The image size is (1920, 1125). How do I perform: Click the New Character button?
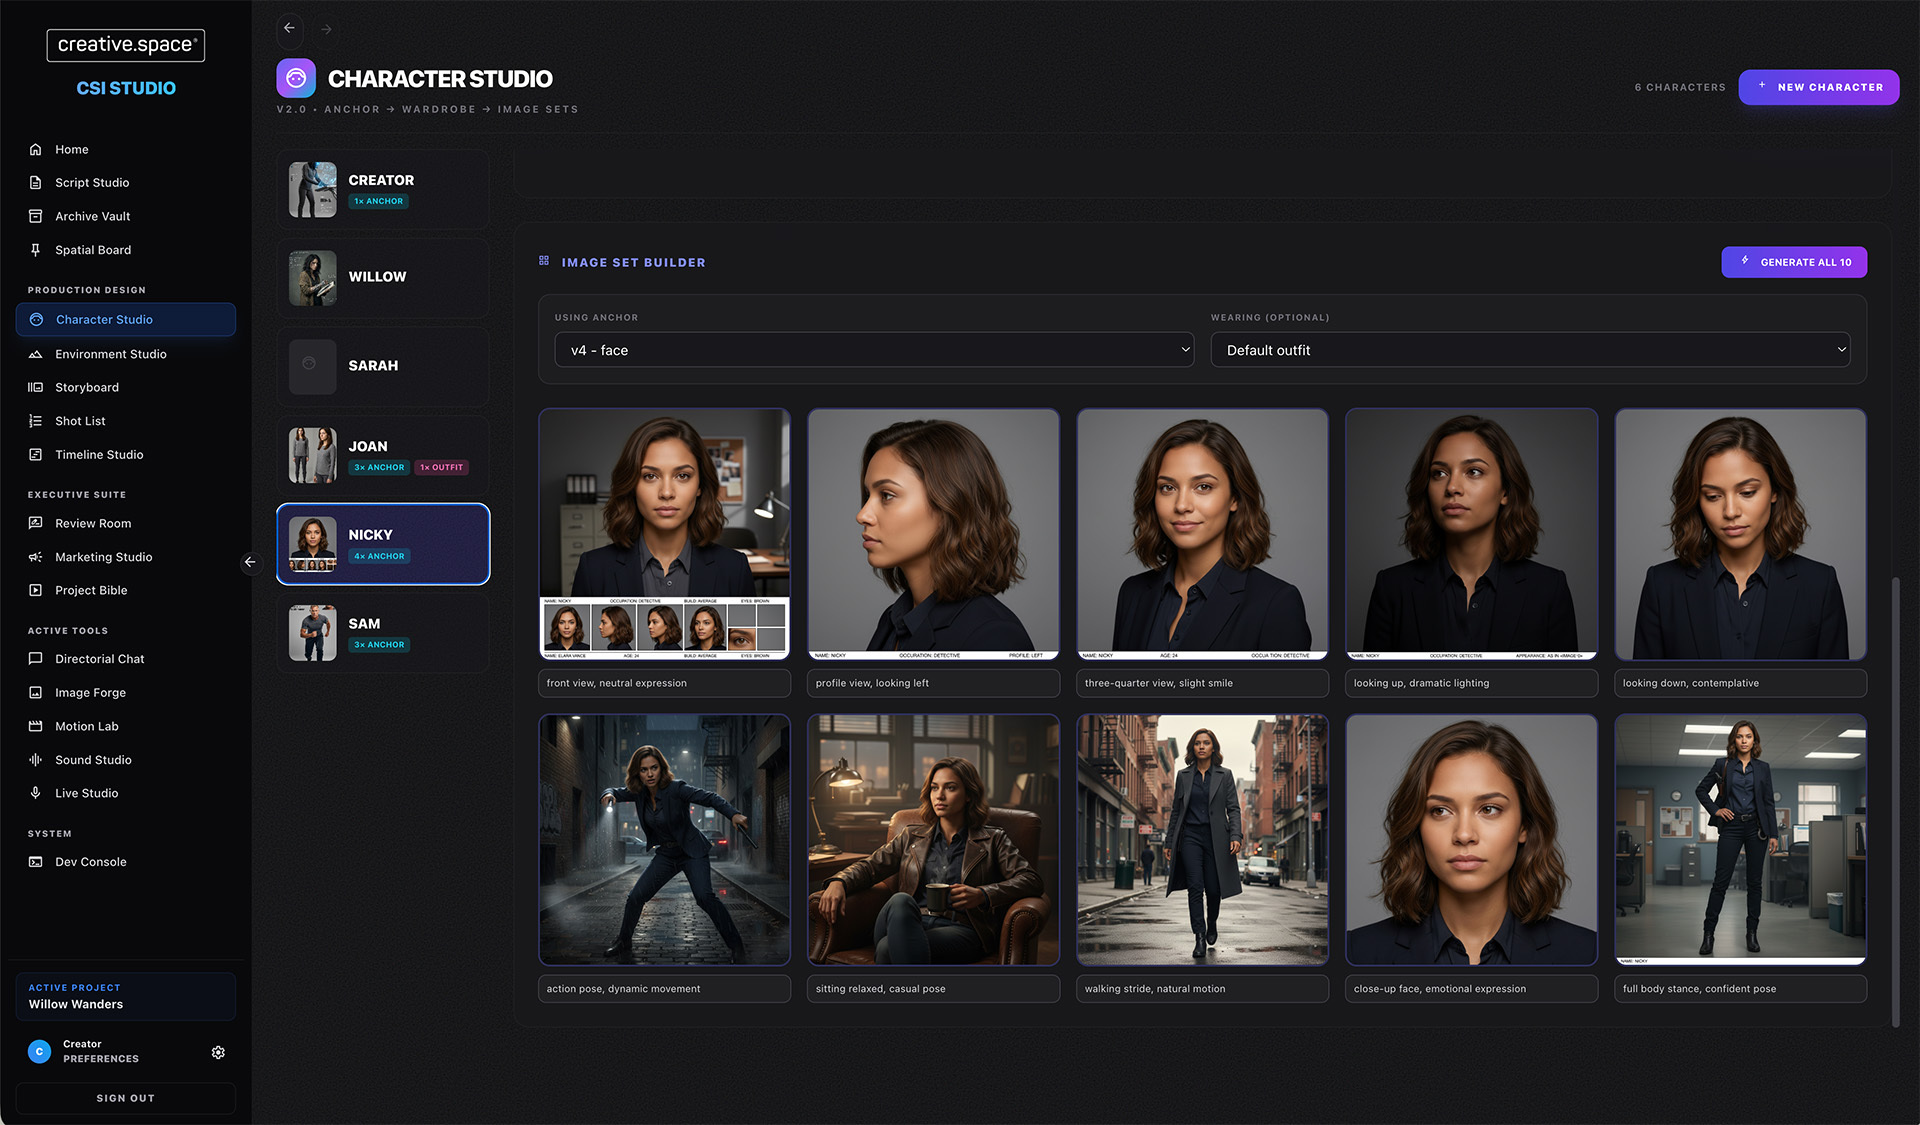pyautogui.click(x=1818, y=87)
